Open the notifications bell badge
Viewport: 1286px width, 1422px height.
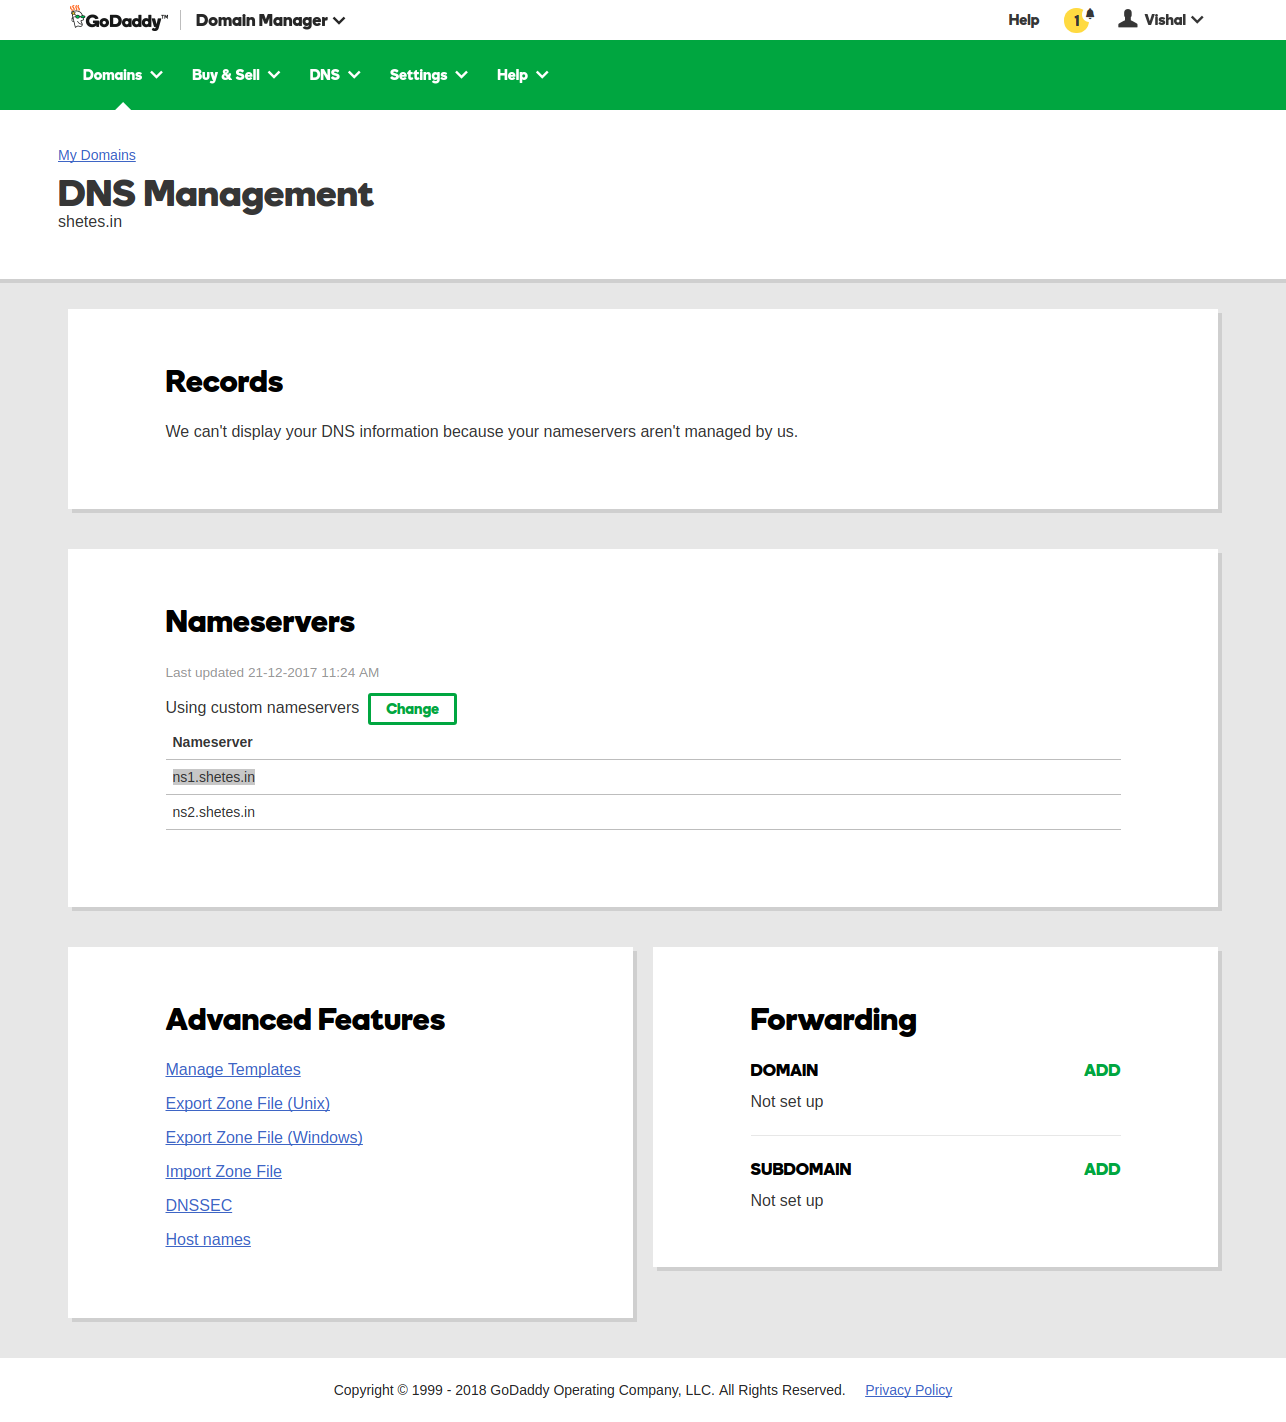coord(1078,20)
